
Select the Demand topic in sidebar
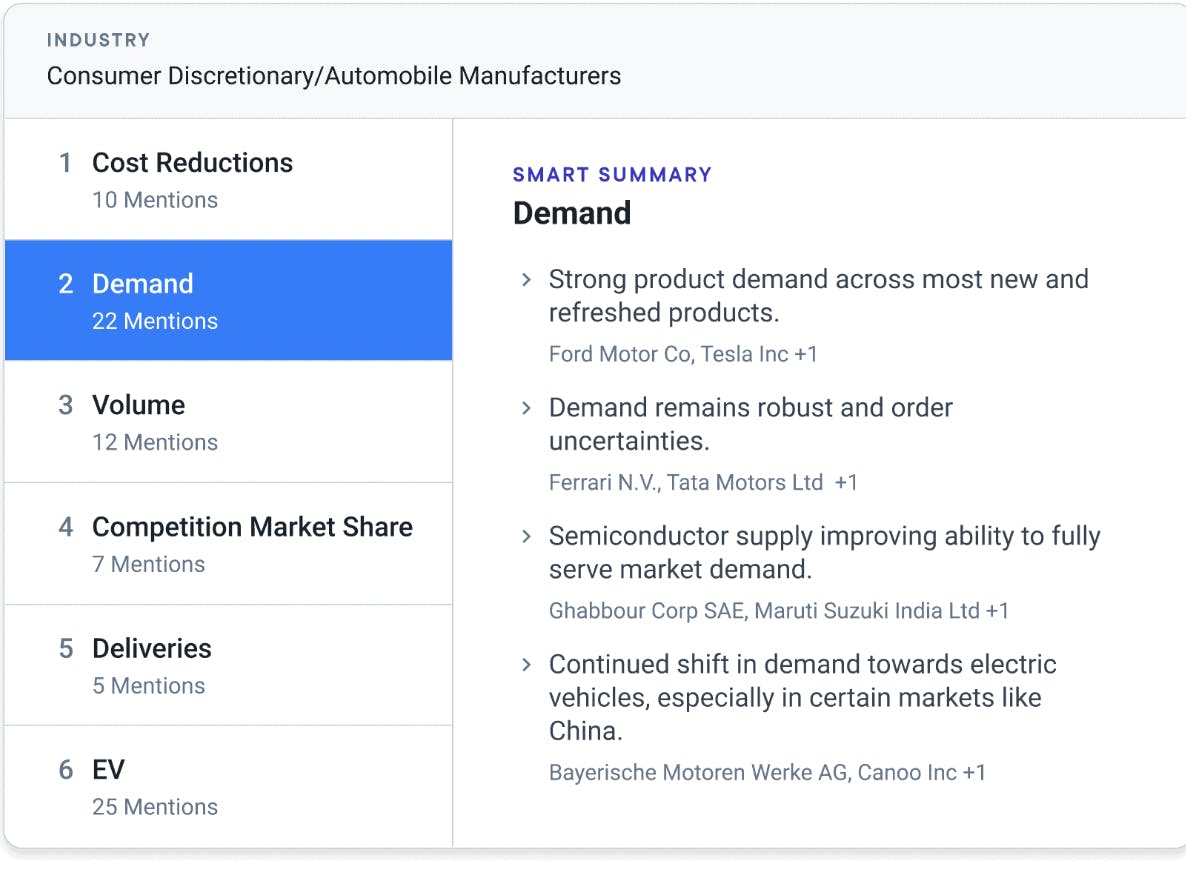(228, 300)
